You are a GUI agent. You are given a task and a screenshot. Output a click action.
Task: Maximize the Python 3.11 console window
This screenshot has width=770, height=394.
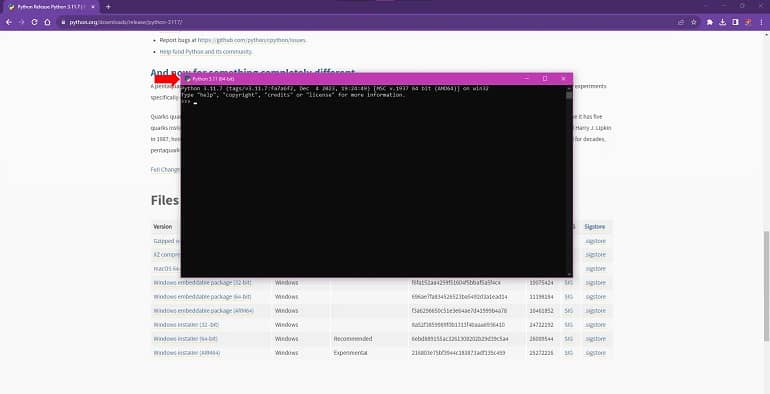[x=545, y=79]
